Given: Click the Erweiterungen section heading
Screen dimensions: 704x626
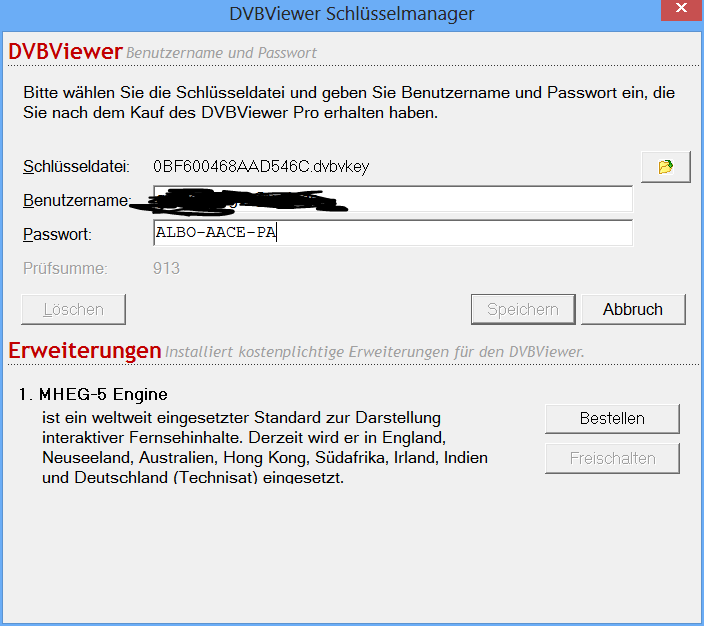Looking at the screenshot, I should click(x=84, y=350).
